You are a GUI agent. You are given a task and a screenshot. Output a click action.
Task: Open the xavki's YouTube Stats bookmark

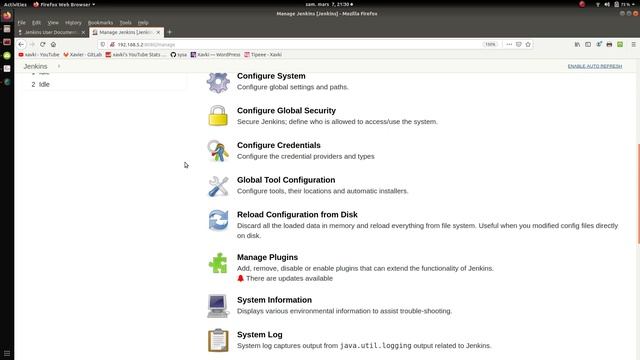pyautogui.click(x=136, y=54)
